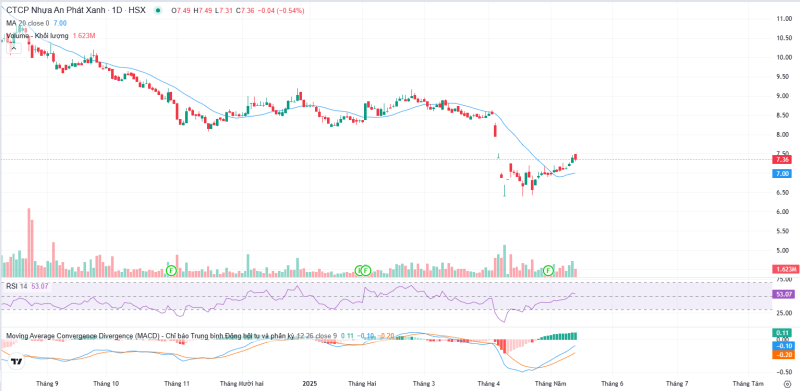Screen dimensions: 800x391
Task: Click Tháng Hai on time axis
Action: [x=362, y=383]
